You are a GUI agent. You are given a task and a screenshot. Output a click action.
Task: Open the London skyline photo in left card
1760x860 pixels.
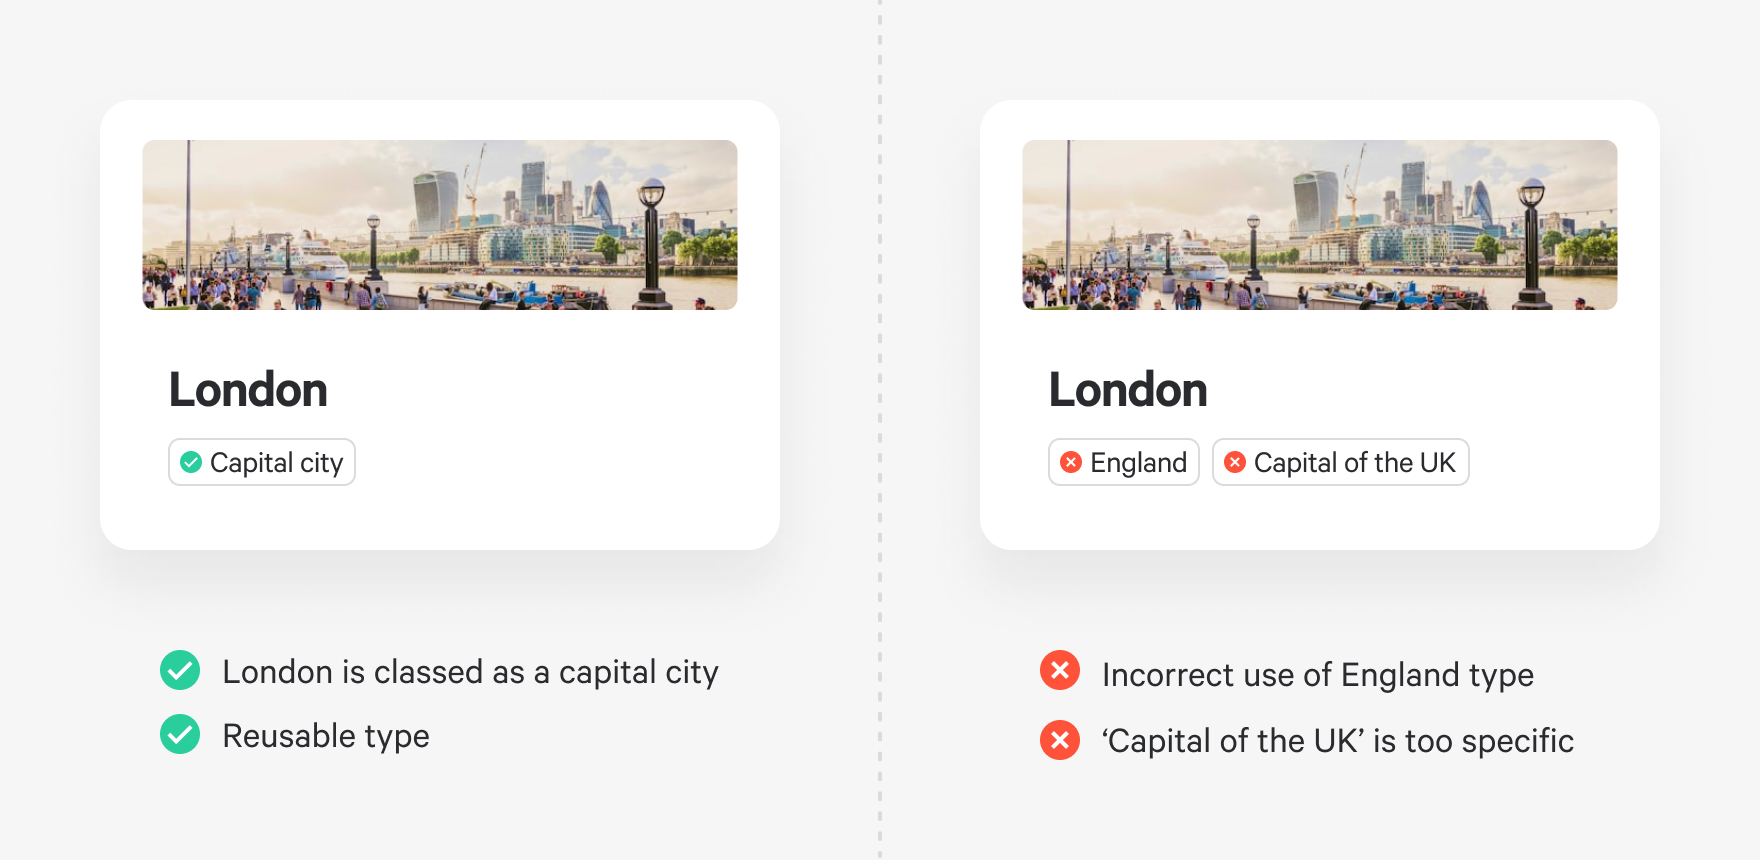pos(440,225)
